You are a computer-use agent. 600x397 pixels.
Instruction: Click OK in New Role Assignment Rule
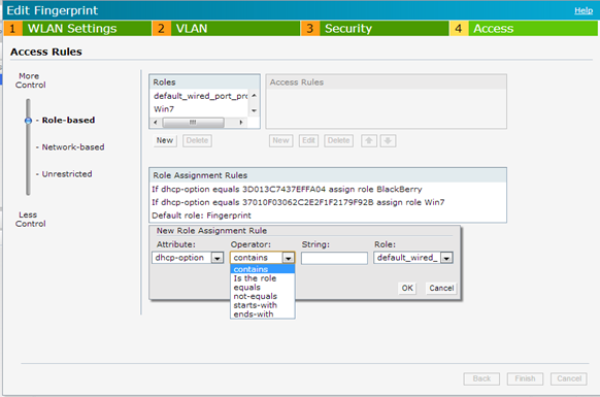(x=407, y=288)
